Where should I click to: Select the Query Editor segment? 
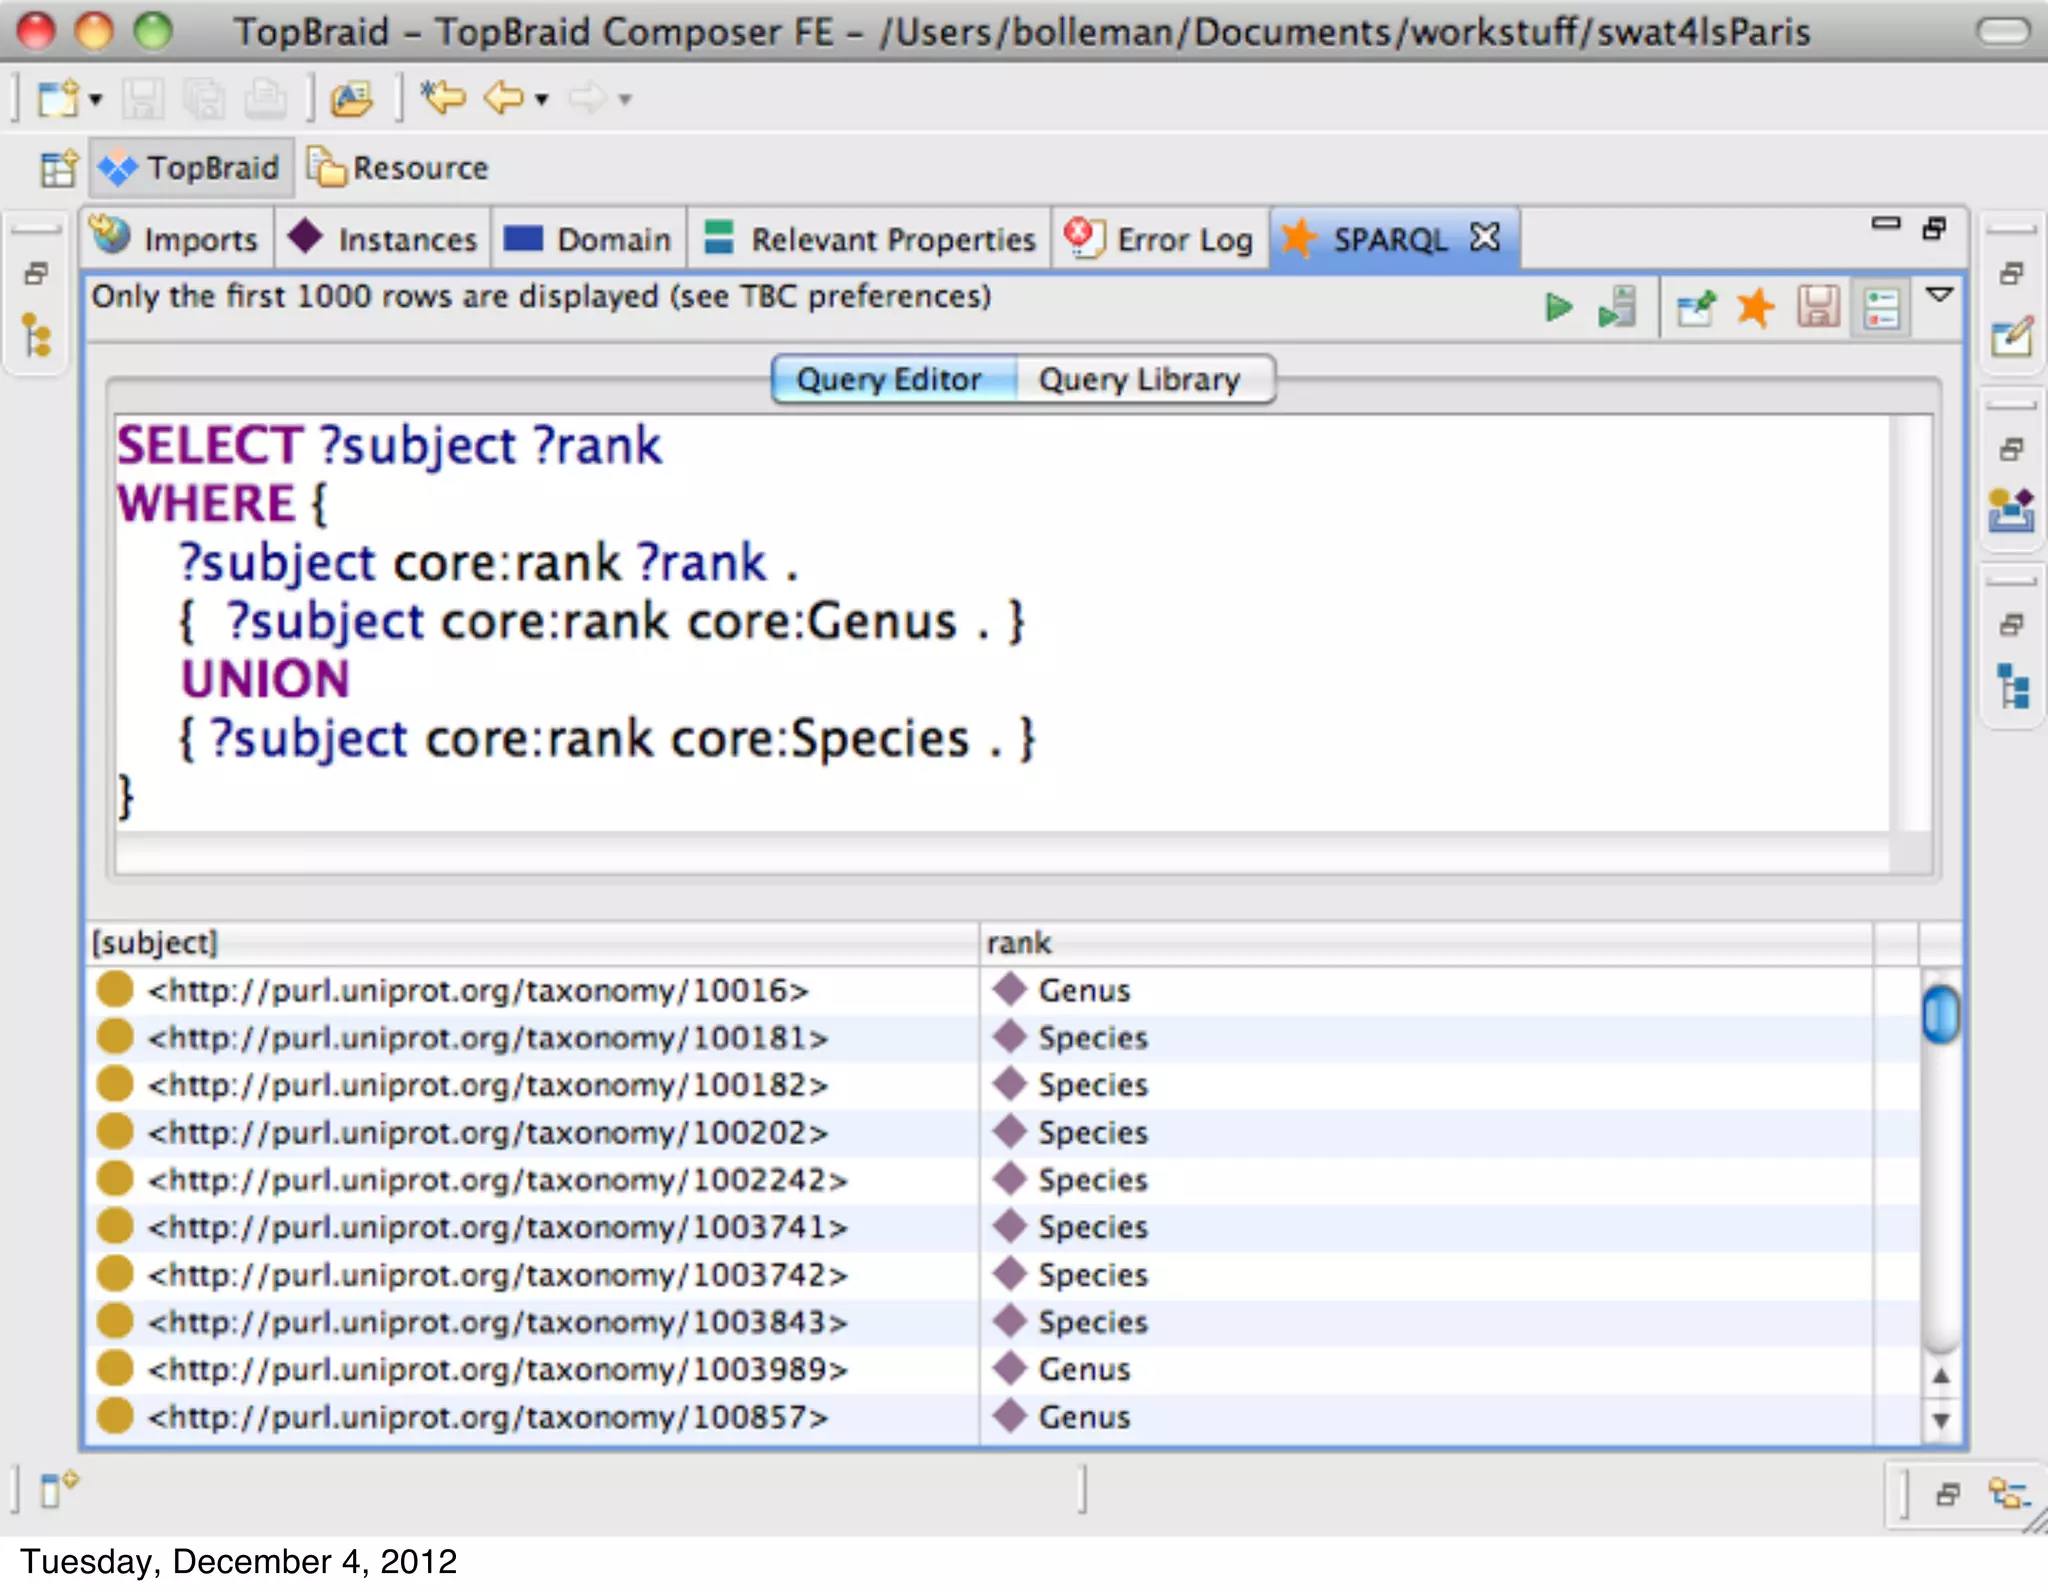[889, 380]
